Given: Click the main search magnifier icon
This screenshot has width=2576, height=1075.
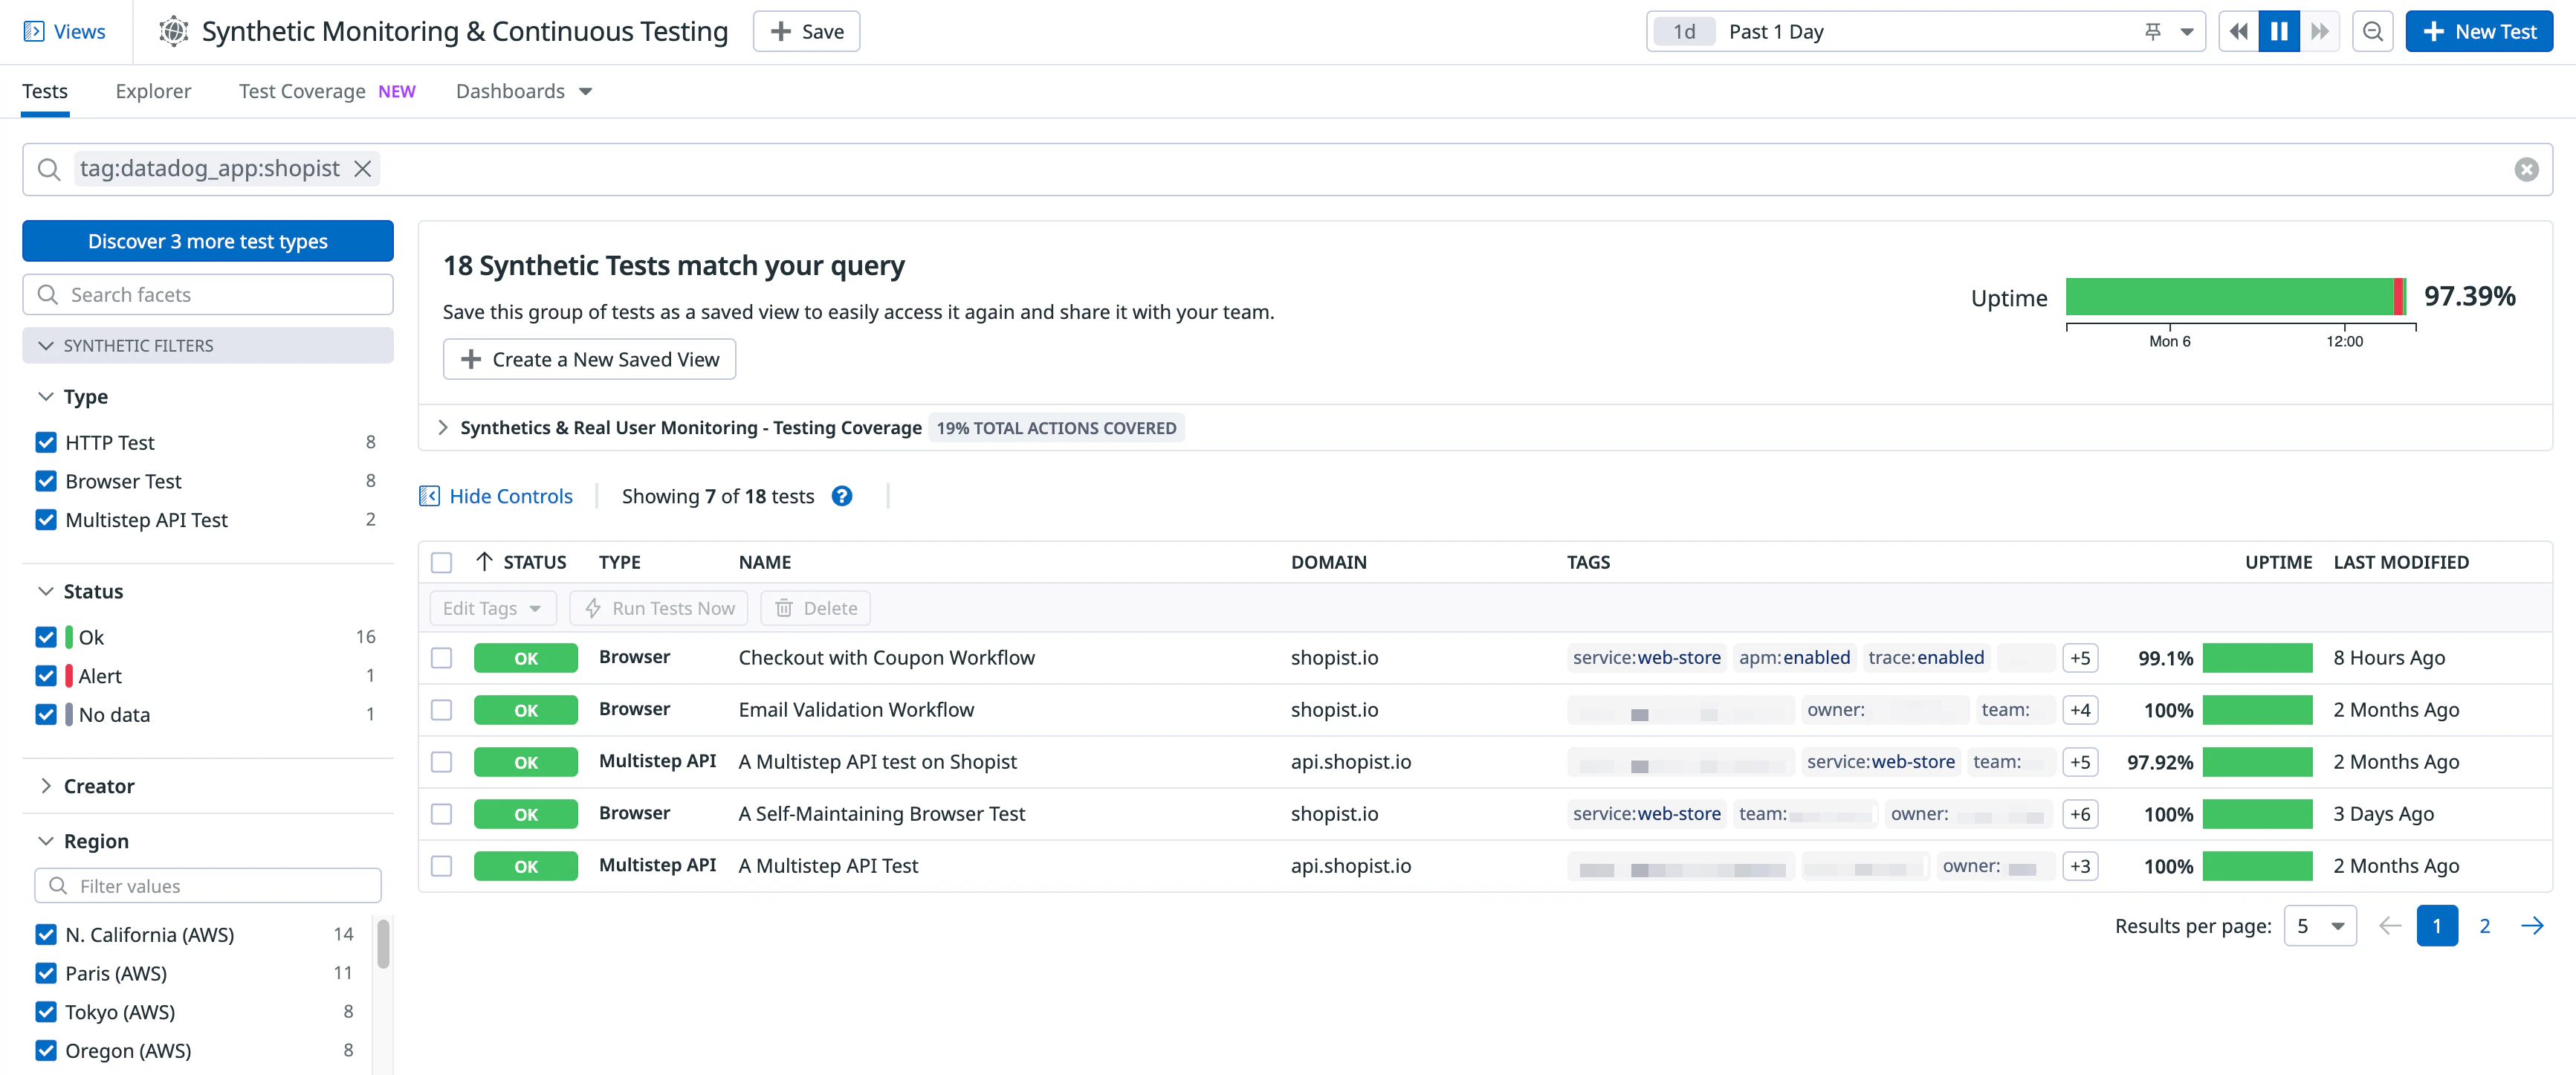Looking at the screenshot, I should pyautogui.click(x=49, y=169).
